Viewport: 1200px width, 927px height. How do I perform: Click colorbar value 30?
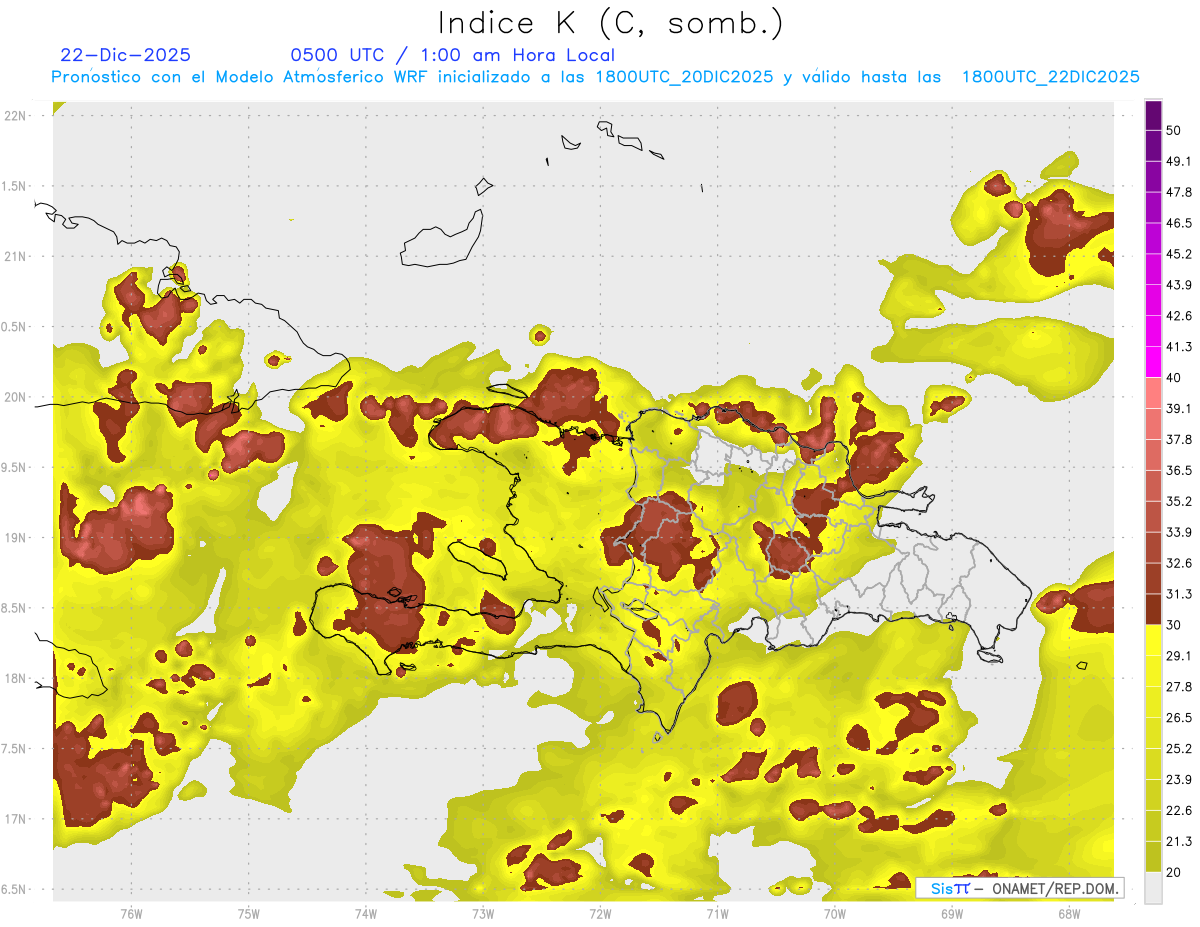coord(1174,625)
